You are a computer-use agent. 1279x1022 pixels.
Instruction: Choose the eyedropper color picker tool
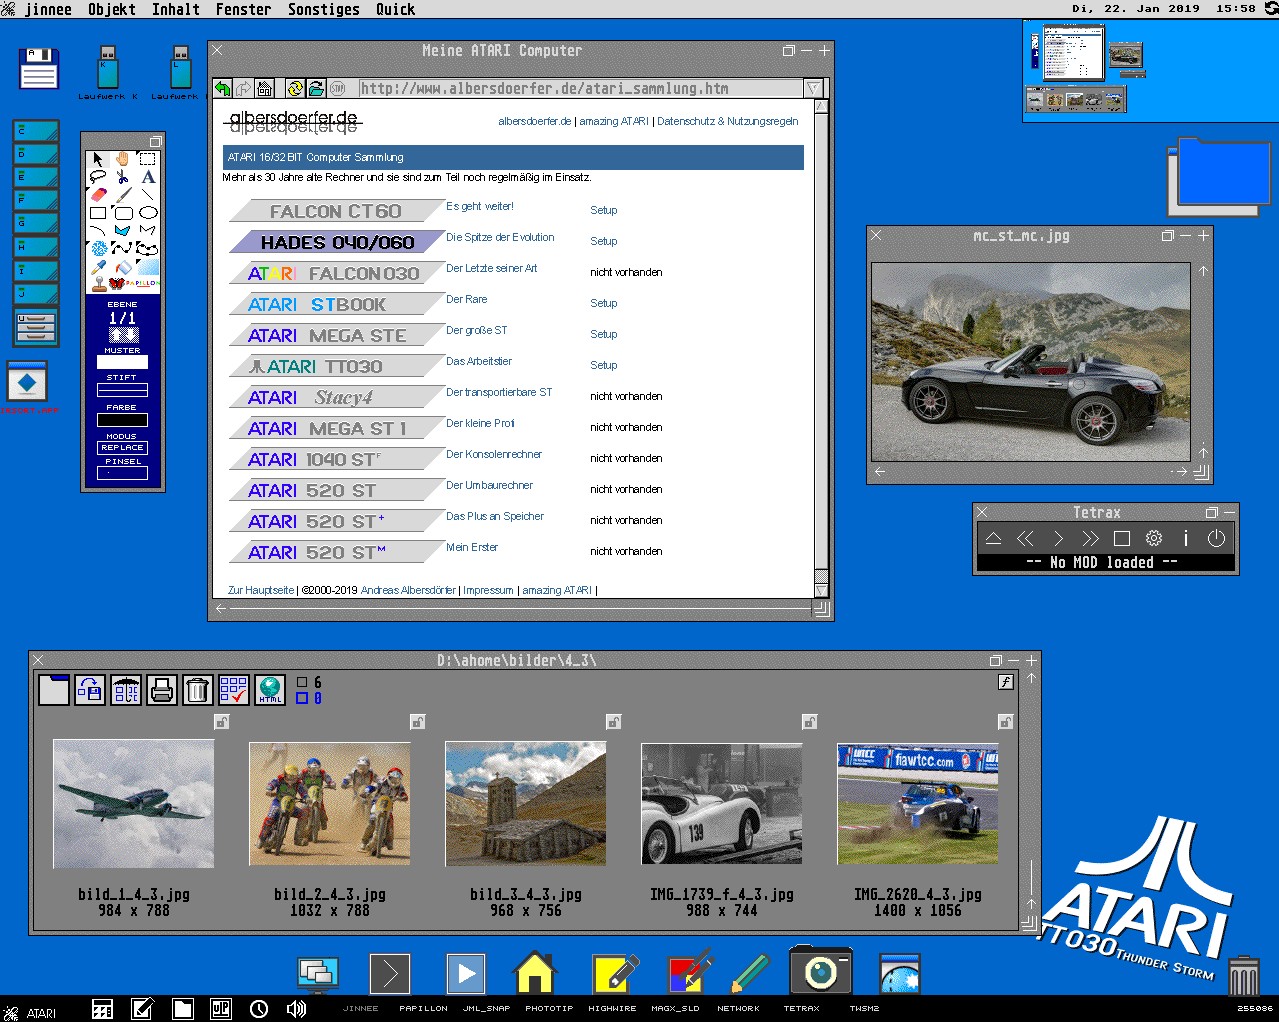[x=97, y=267]
